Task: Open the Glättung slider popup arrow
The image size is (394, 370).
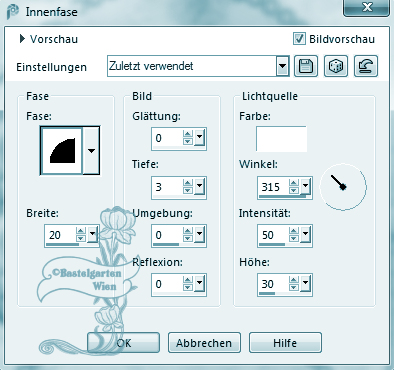Action: tap(199, 138)
